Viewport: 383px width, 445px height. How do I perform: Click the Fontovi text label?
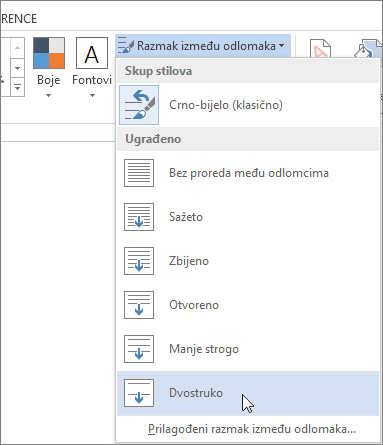(x=92, y=80)
